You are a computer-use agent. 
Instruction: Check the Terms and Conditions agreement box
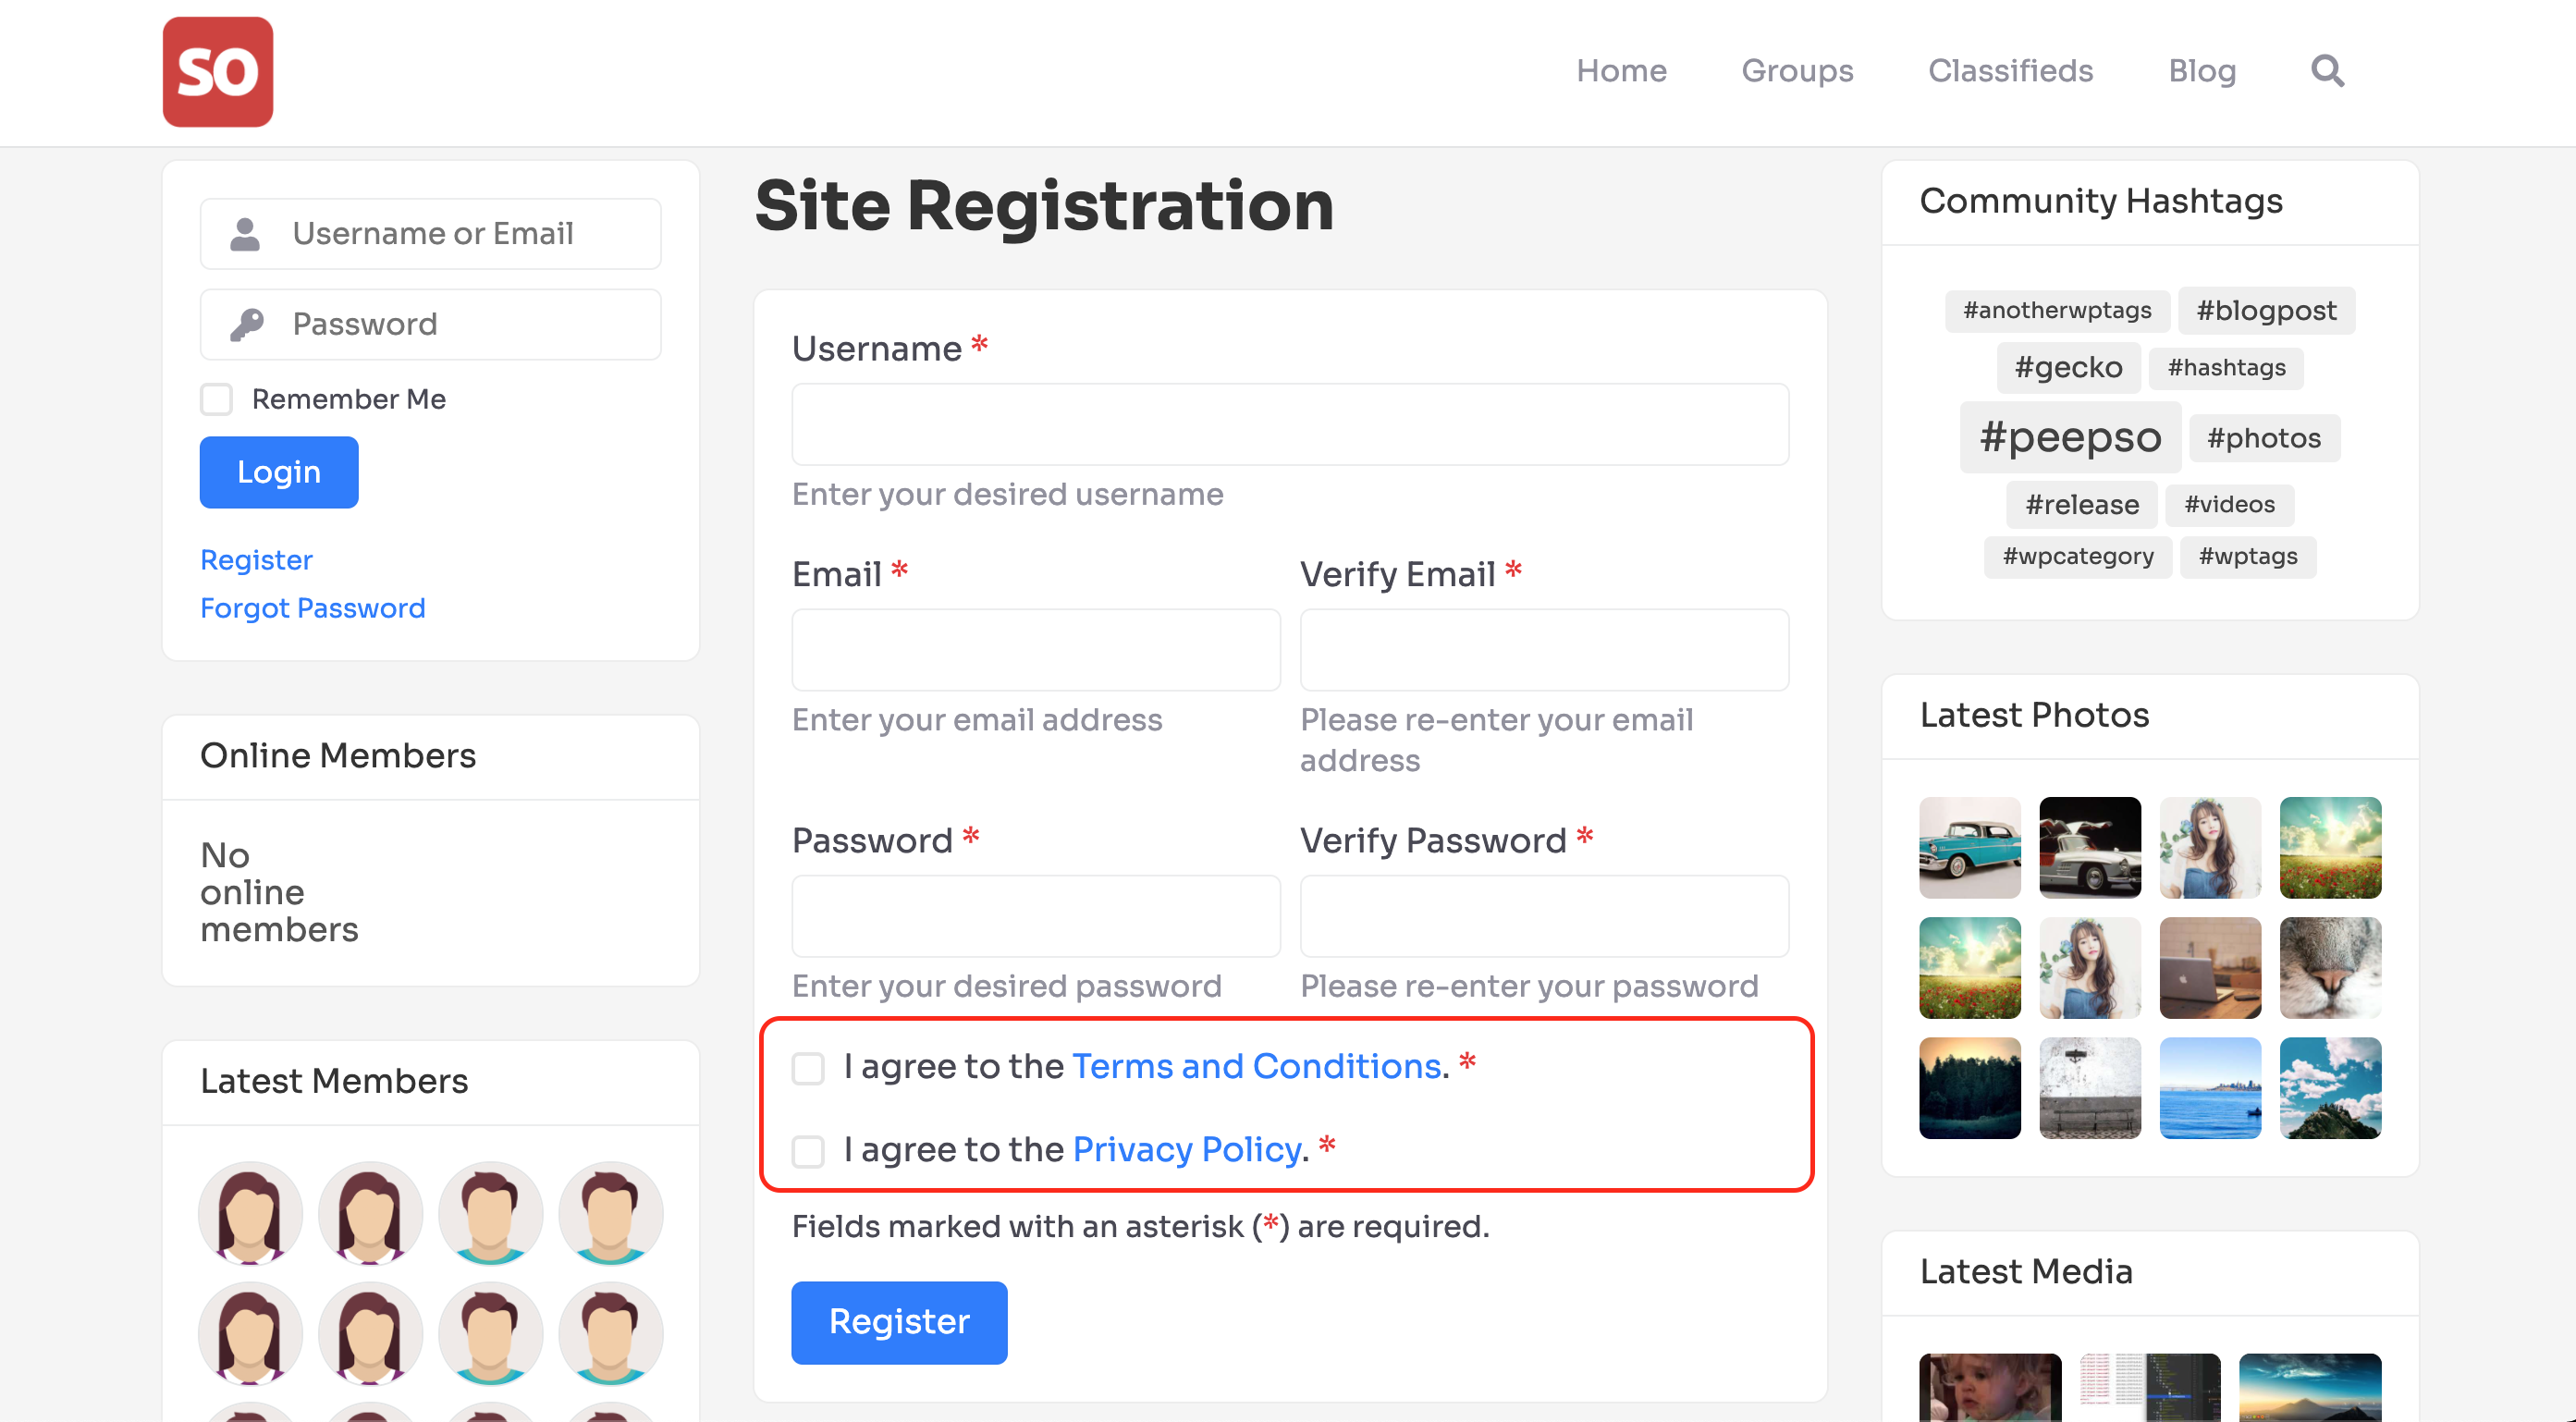[808, 1068]
